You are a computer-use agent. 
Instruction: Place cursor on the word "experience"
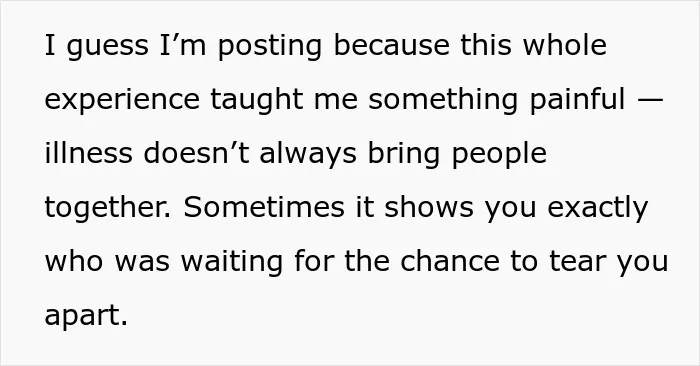click(x=122, y=100)
